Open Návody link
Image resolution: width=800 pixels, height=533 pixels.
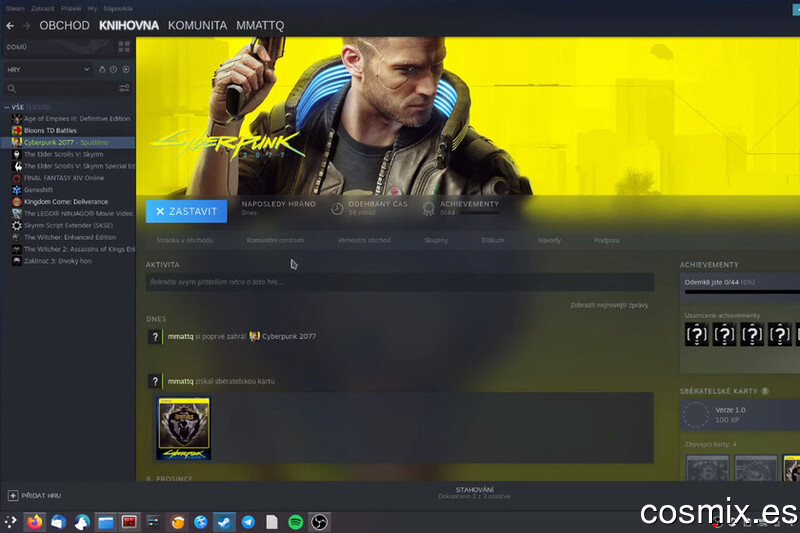click(549, 240)
